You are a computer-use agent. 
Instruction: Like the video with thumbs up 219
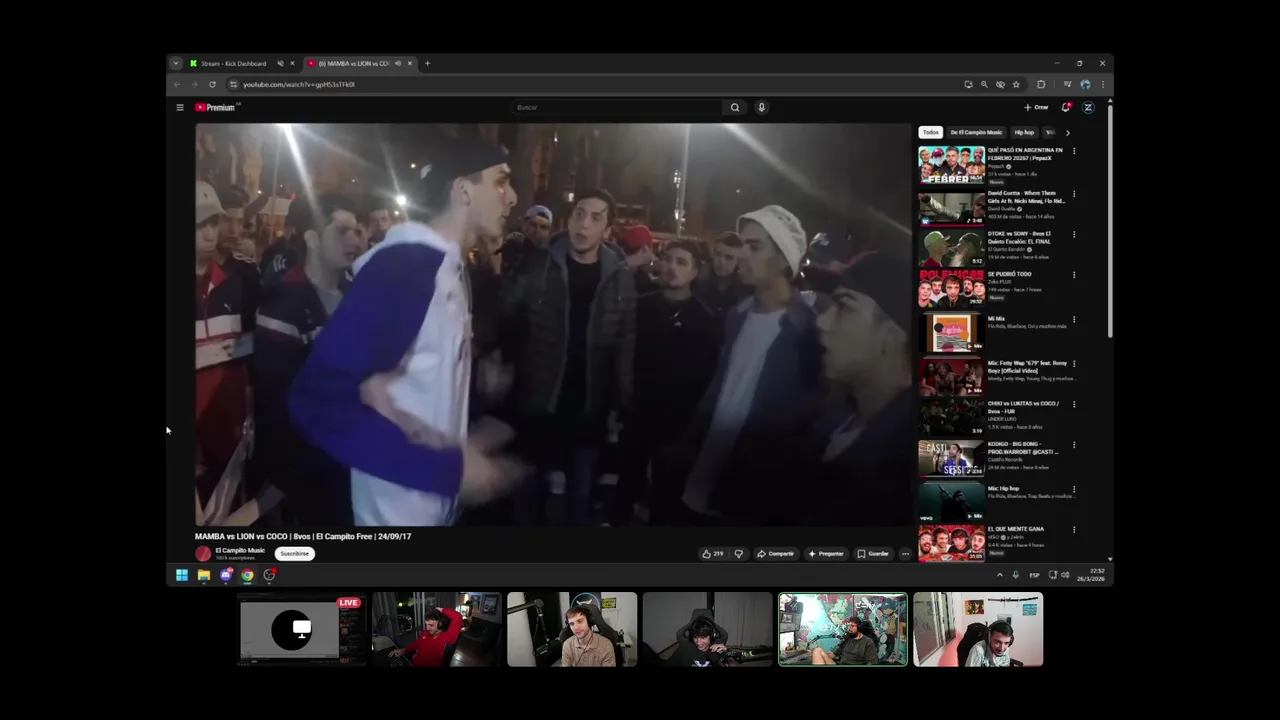point(713,553)
